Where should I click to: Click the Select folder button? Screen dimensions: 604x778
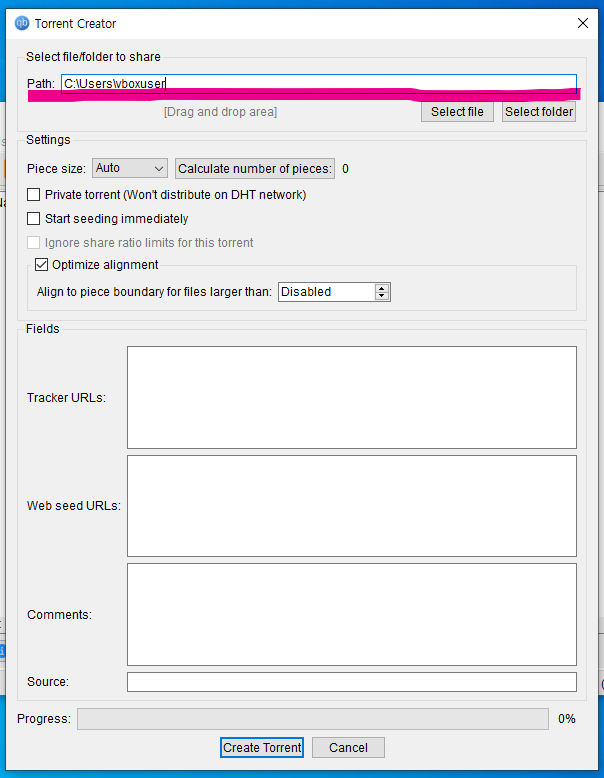point(538,112)
